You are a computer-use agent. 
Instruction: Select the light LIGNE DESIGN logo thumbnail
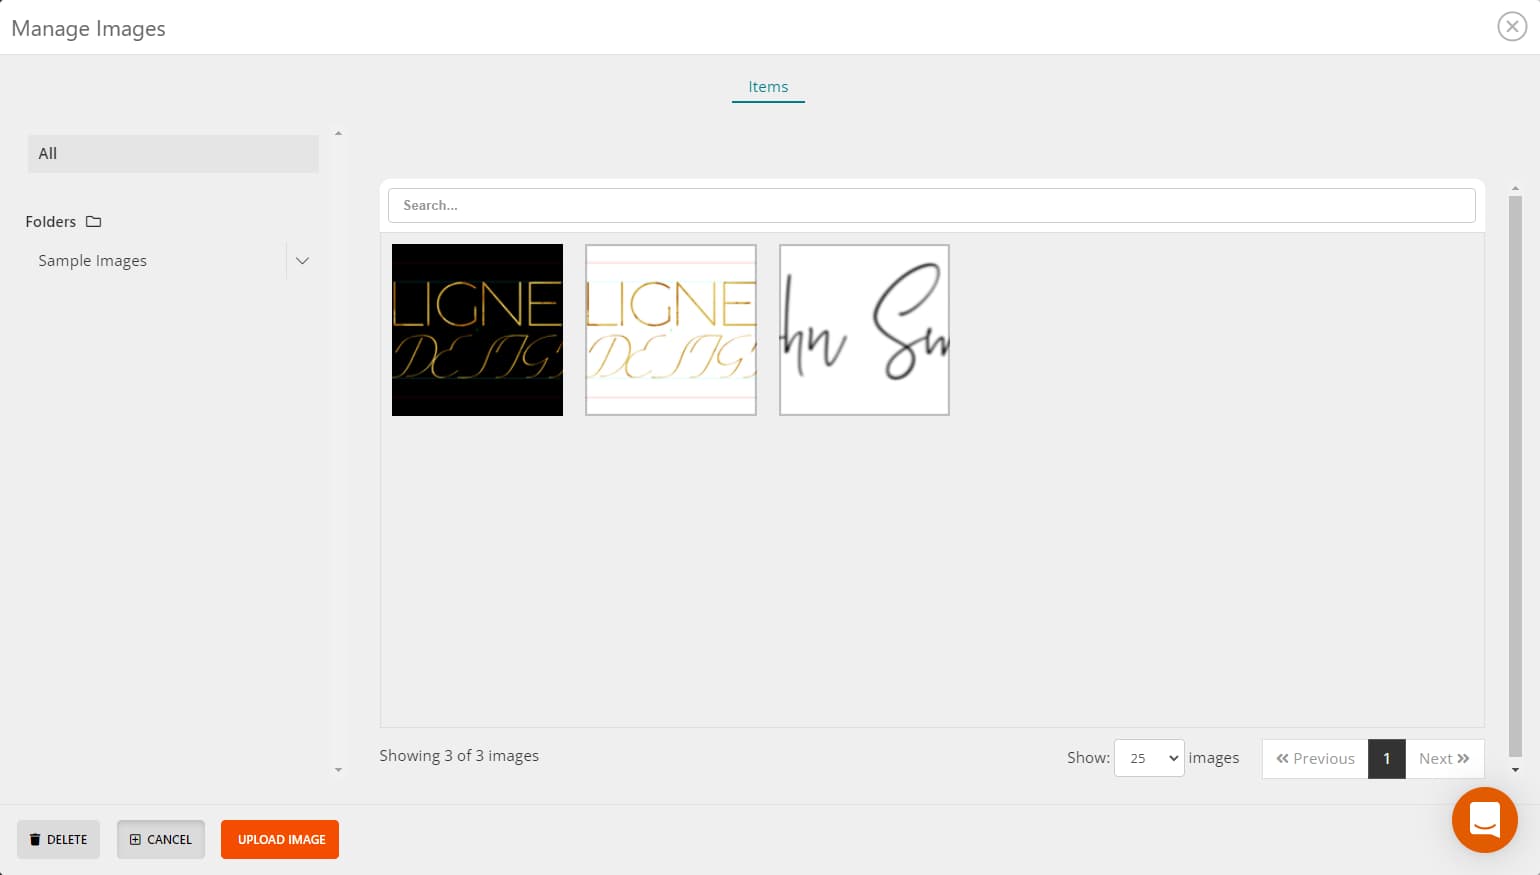(670, 330)
